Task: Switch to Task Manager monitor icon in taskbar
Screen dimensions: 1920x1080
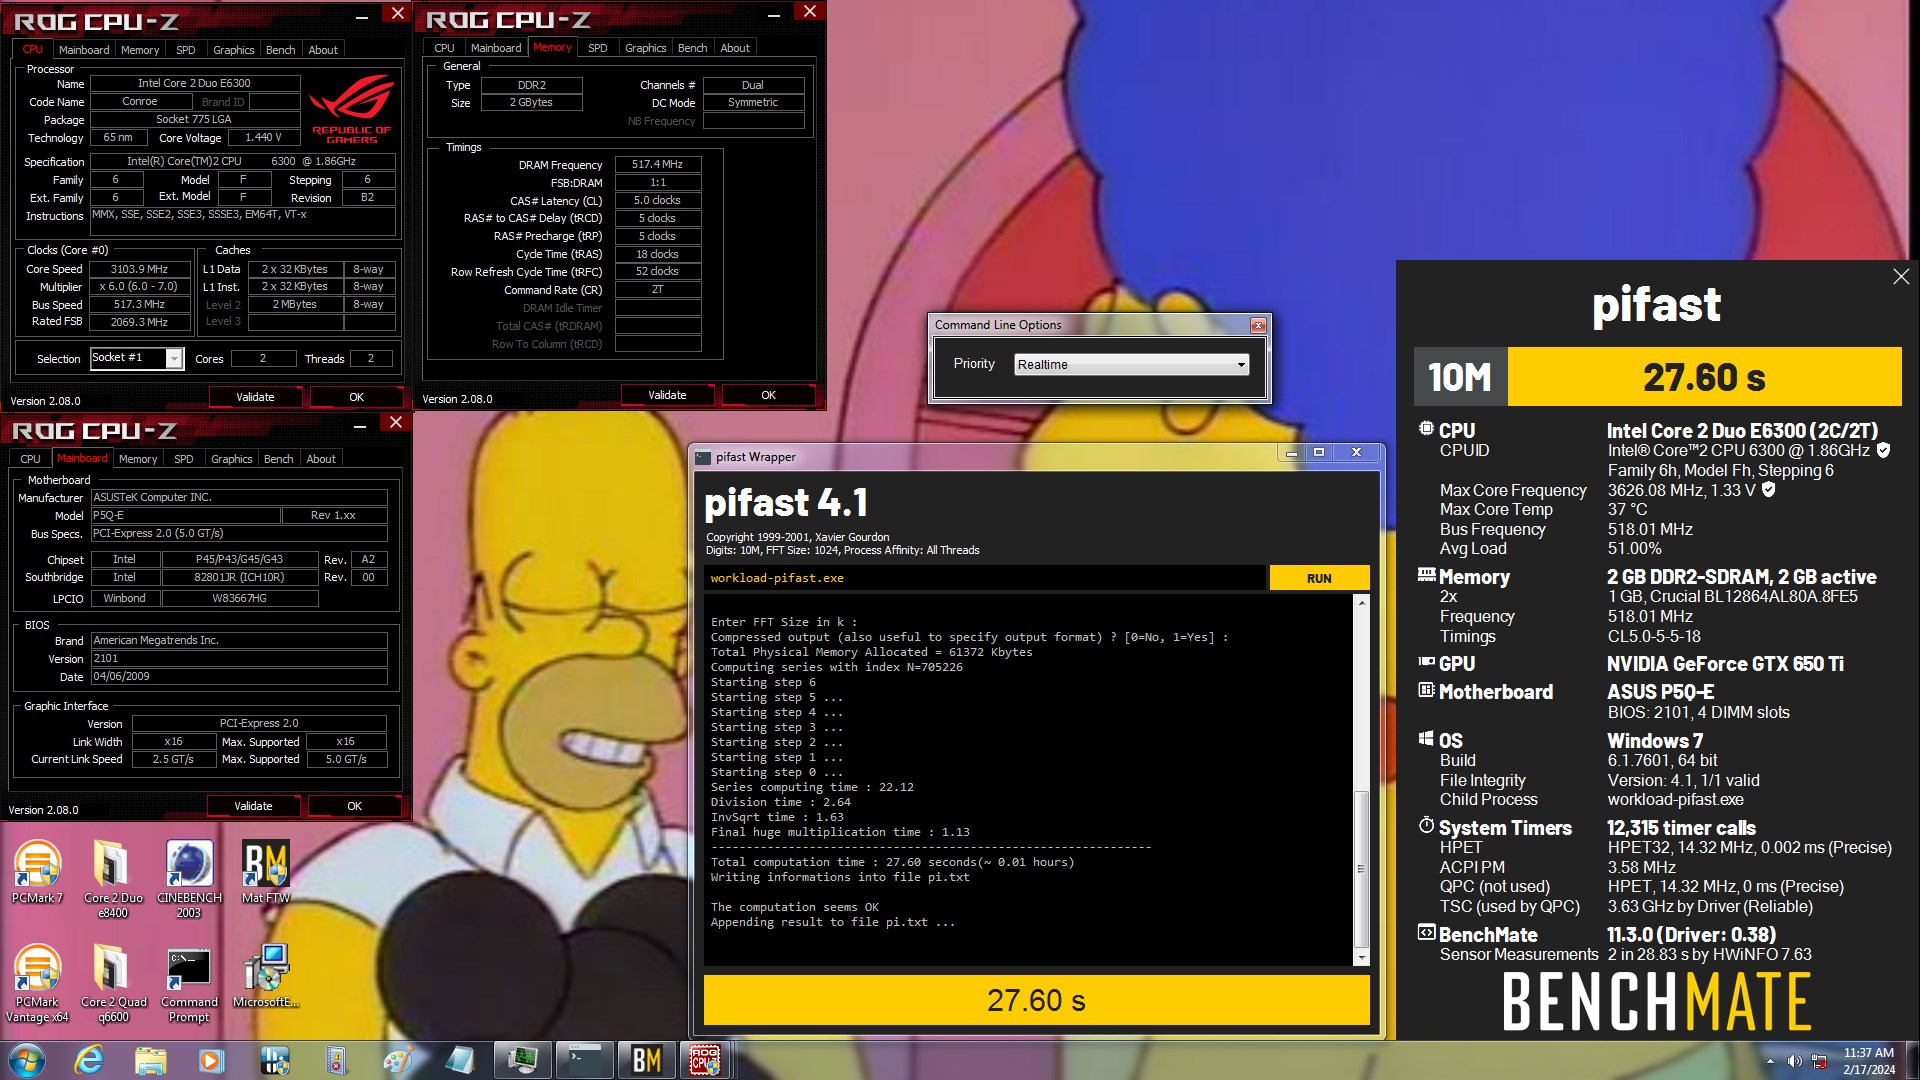Action: [x=522, y=1060]
